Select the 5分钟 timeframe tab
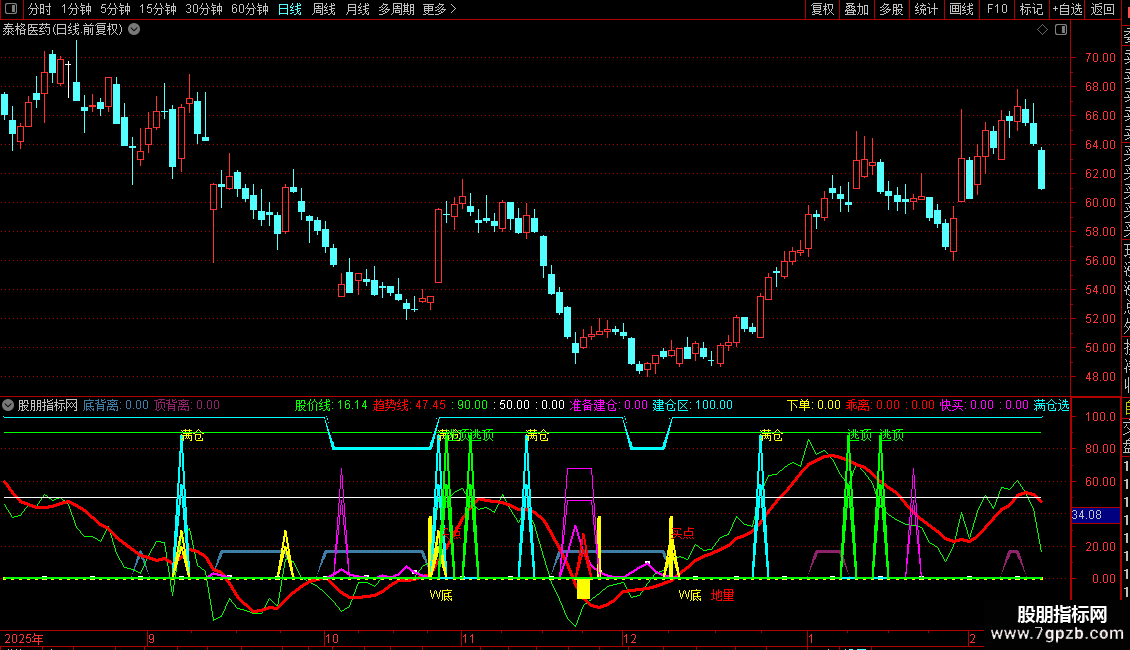1130x650 pixels. click(x=115, y=9)
